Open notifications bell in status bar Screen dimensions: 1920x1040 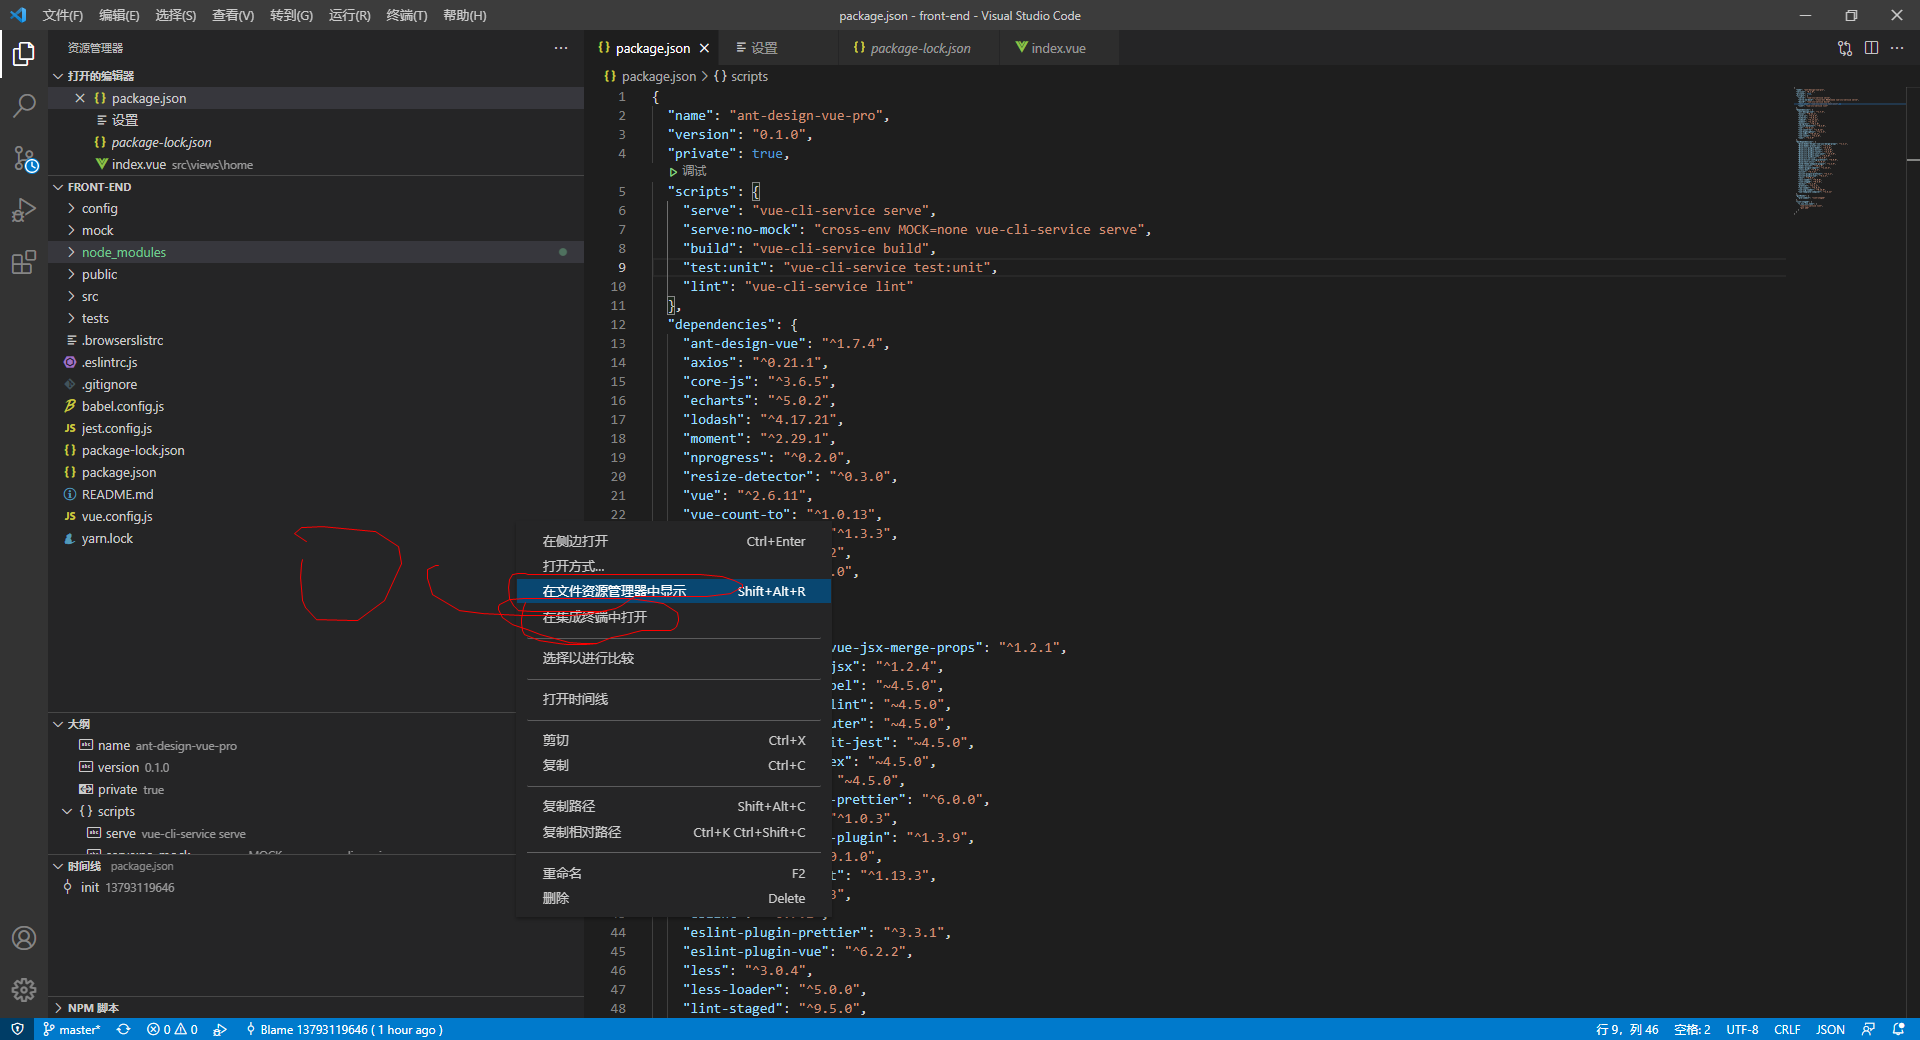[x=1898, y=1029]
